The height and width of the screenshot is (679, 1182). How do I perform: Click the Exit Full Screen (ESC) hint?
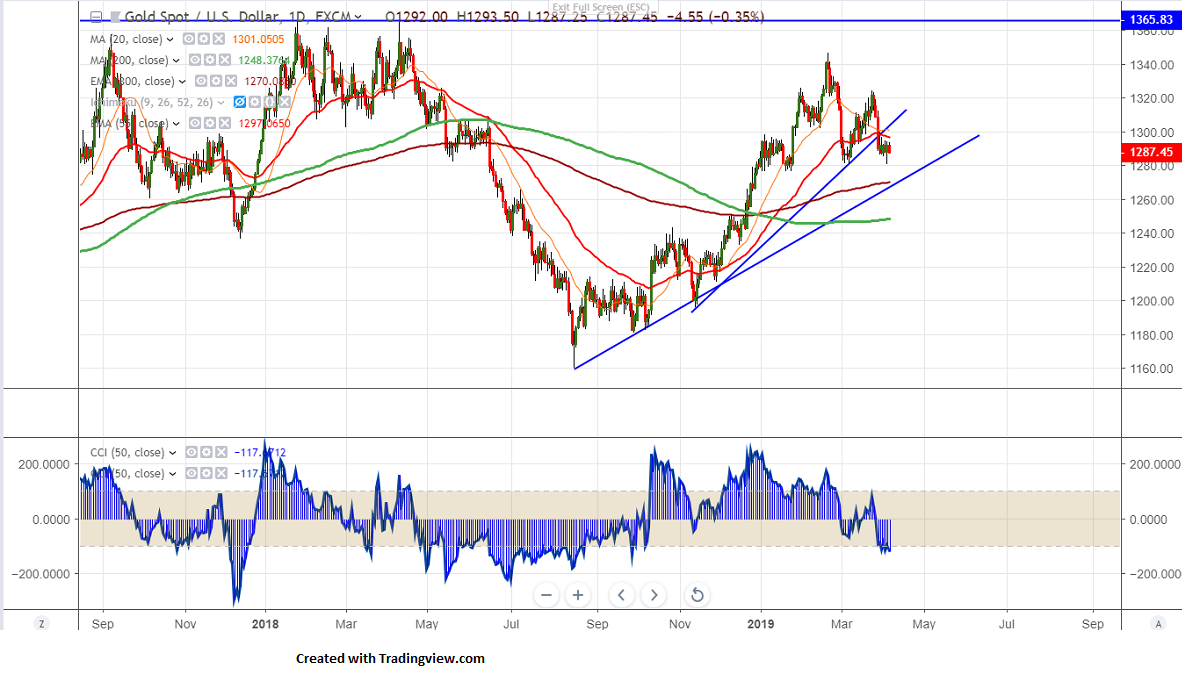tap(601, 8)
